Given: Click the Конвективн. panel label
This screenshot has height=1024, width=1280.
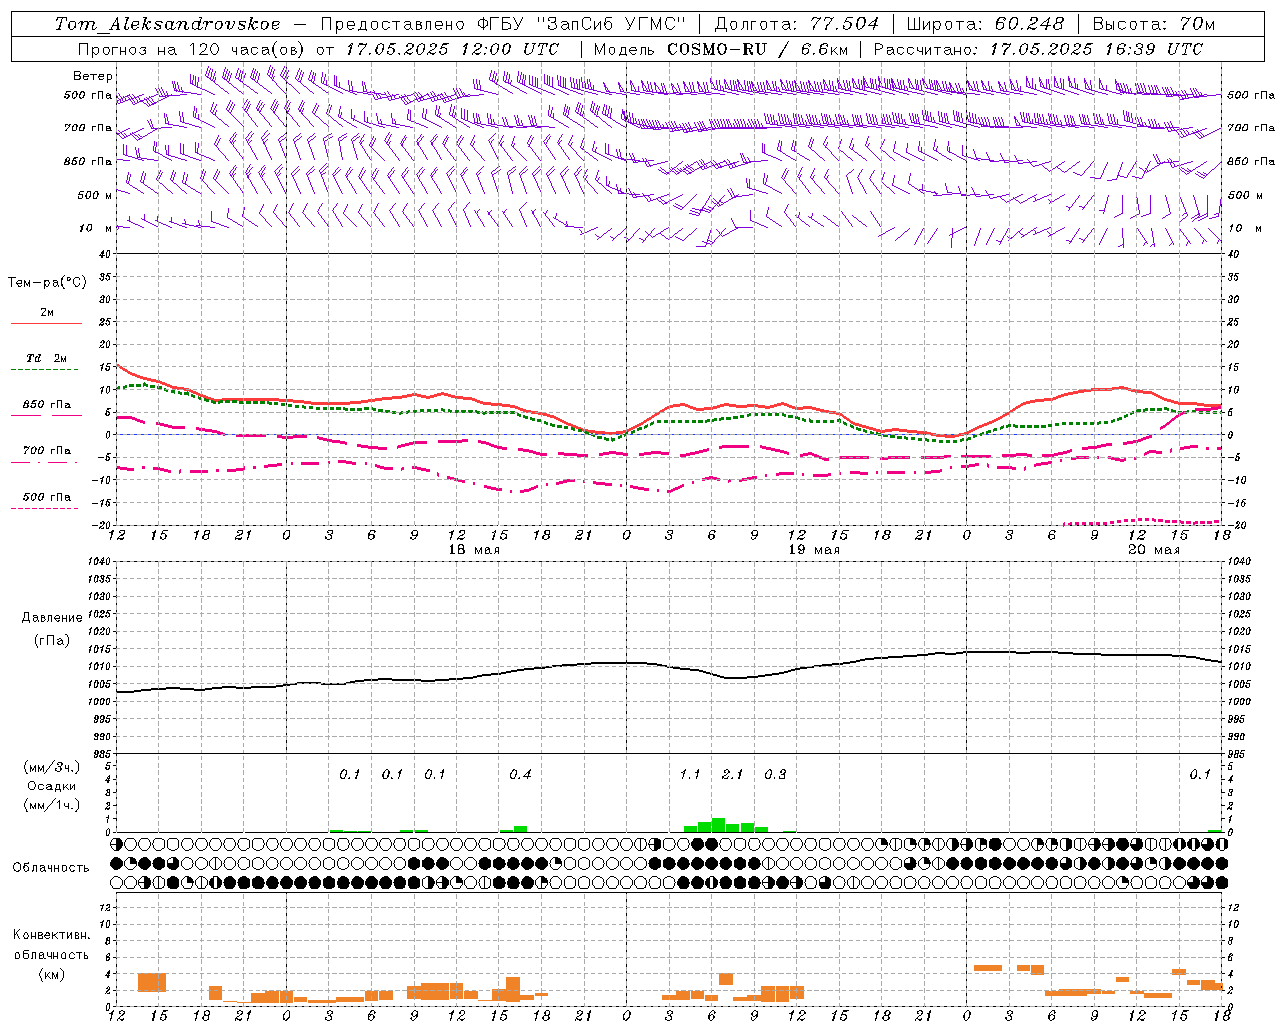Looking at the screenshot, I should coord(51,935).
